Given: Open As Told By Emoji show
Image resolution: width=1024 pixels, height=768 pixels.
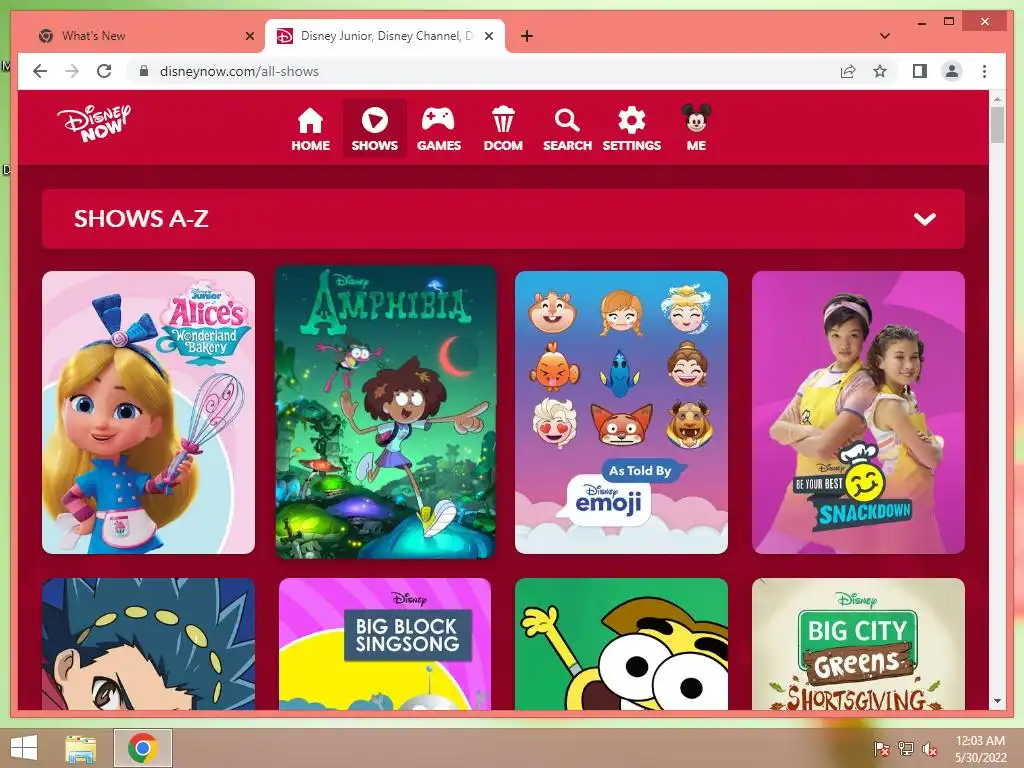Looking at the screenshot, I should coord(621,412).
